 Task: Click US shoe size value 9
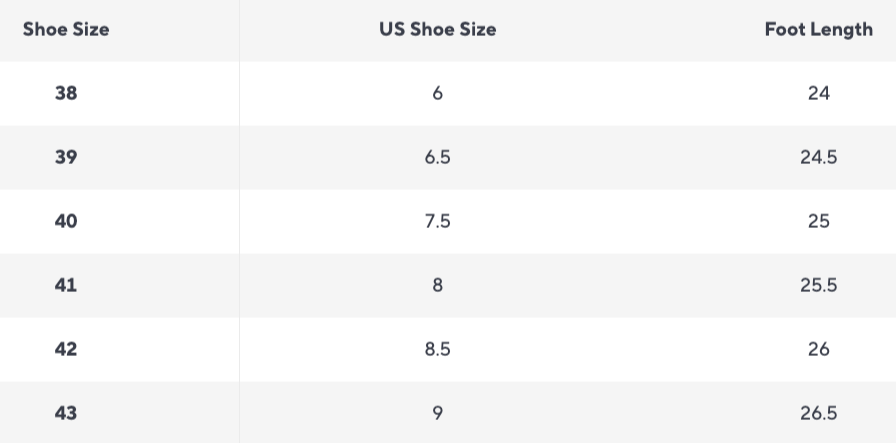438,413
